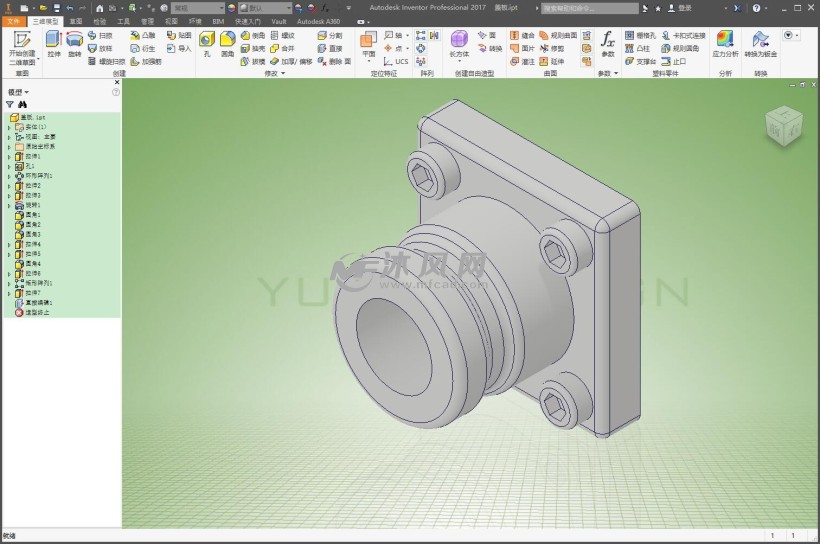
Task: Click the 登录 sign-in button
Action: 684,8
